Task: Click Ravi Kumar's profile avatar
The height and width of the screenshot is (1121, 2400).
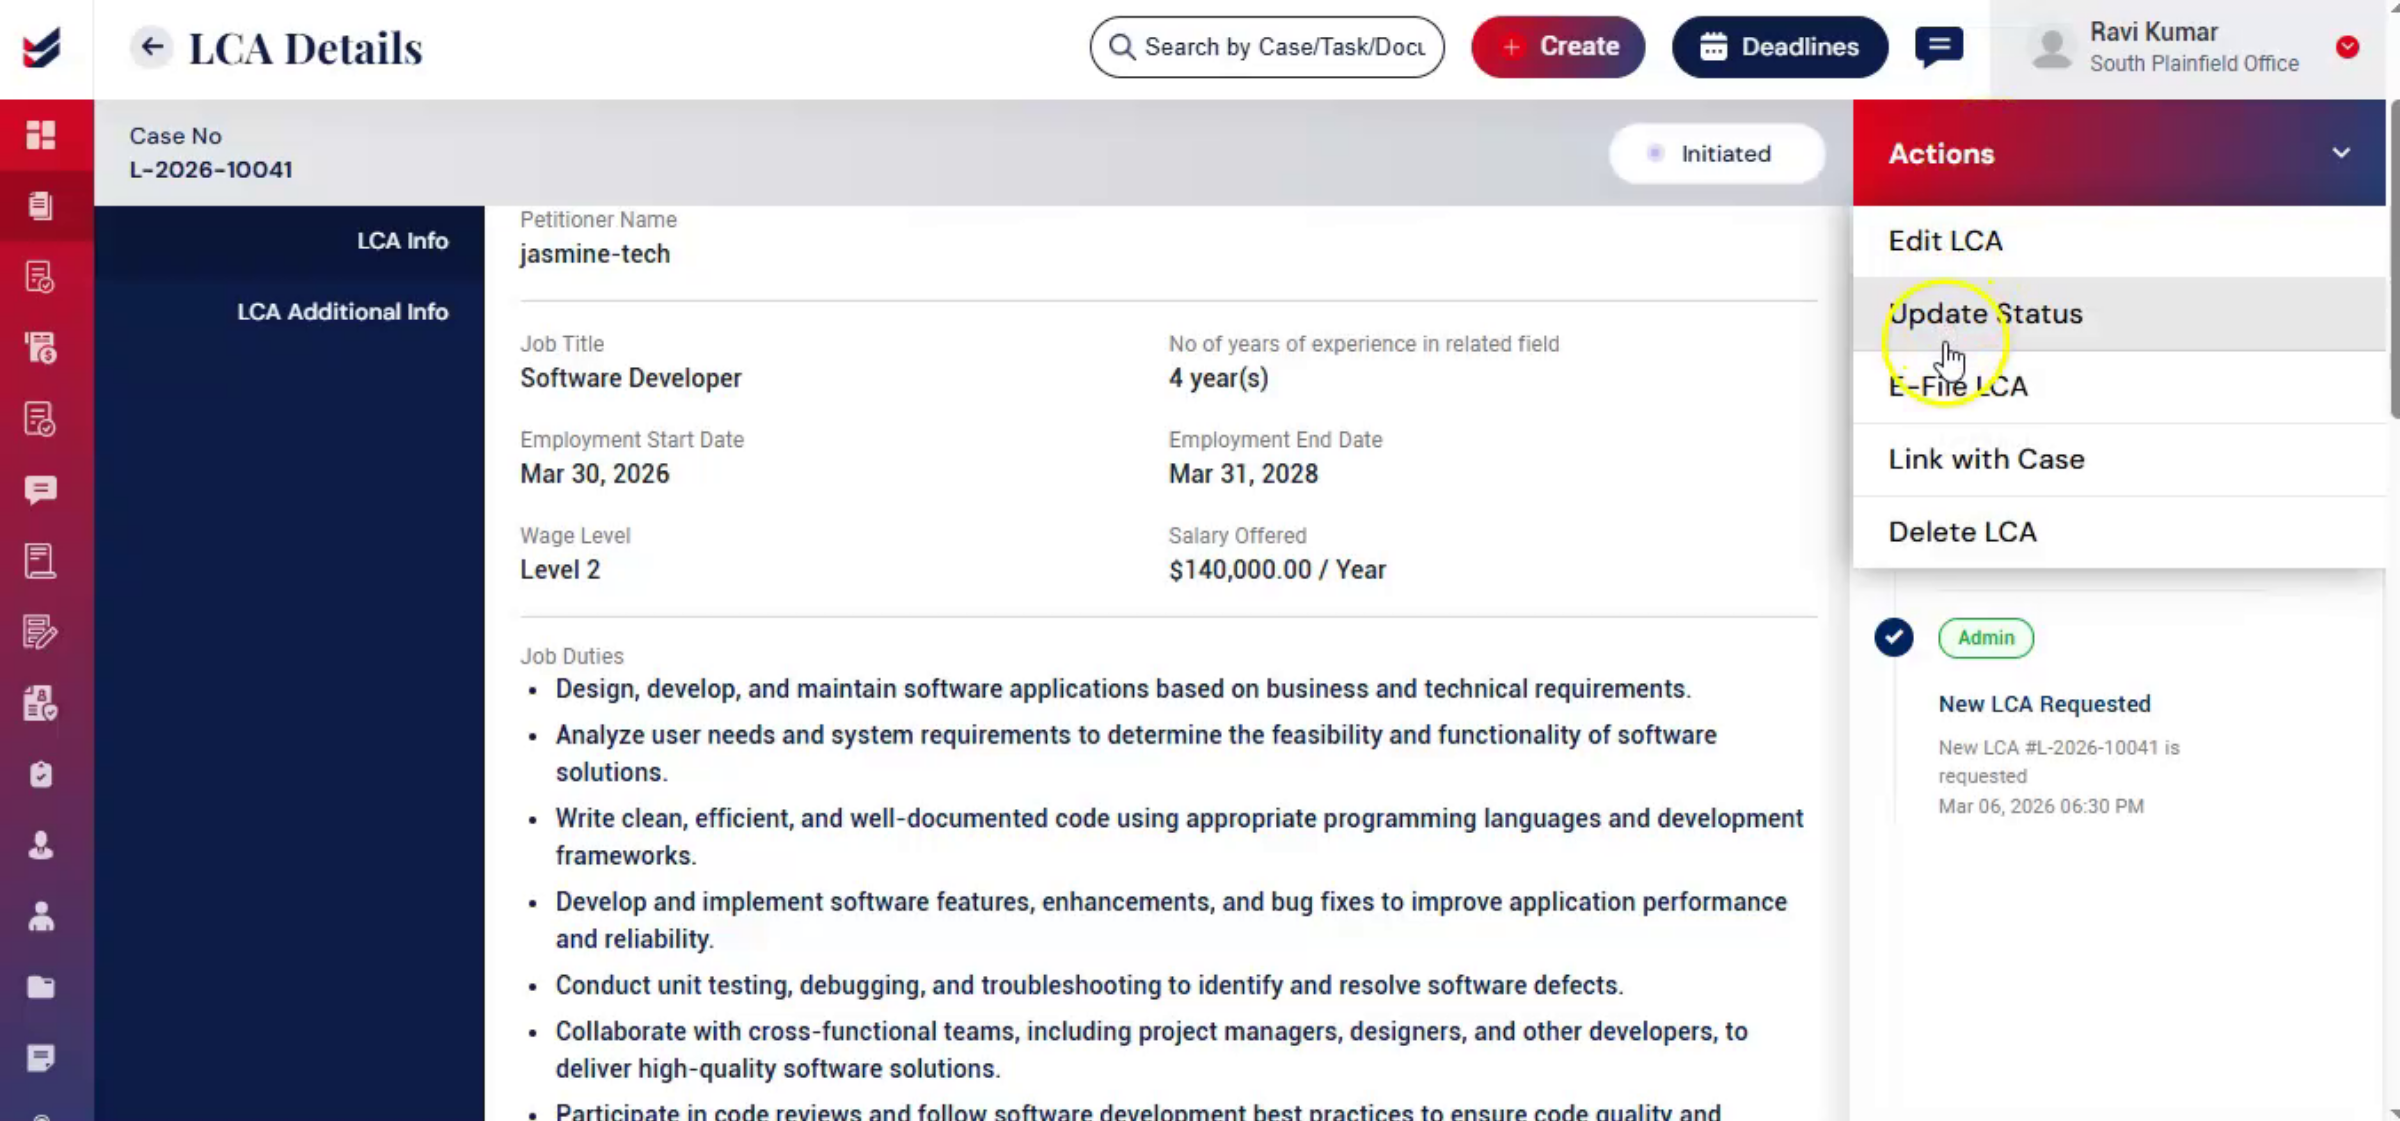Action: [x=2052, y=48]
